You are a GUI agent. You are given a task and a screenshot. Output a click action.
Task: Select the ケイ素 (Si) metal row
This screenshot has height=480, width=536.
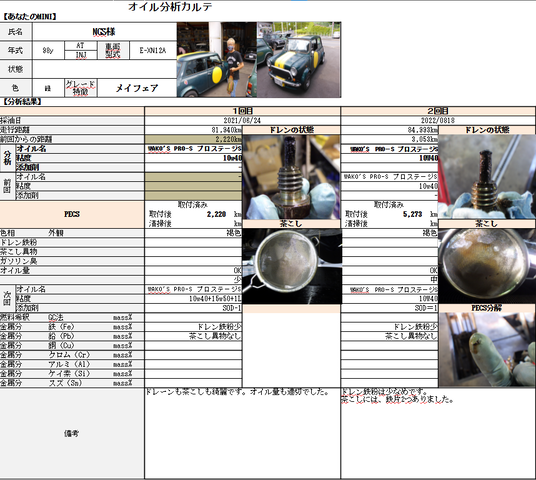[72, 374]
